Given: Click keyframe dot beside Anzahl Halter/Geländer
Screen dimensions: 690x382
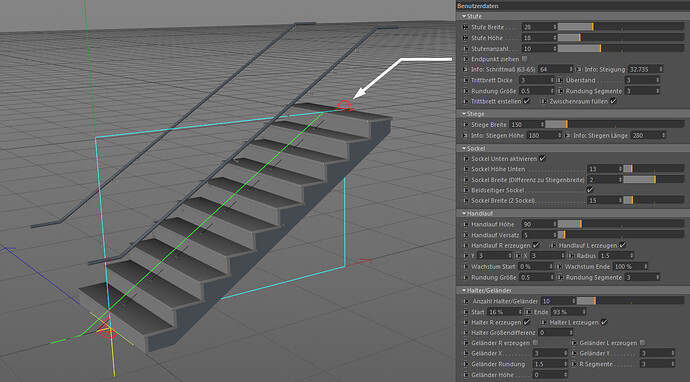Looking at the screenshot, I should pyautogui.click(x=466, y=301).
